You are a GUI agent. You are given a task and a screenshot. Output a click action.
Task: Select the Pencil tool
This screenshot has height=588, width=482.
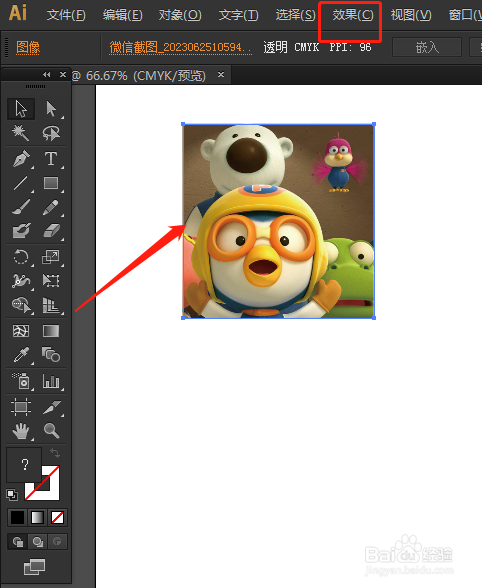(x=51, y=207)
